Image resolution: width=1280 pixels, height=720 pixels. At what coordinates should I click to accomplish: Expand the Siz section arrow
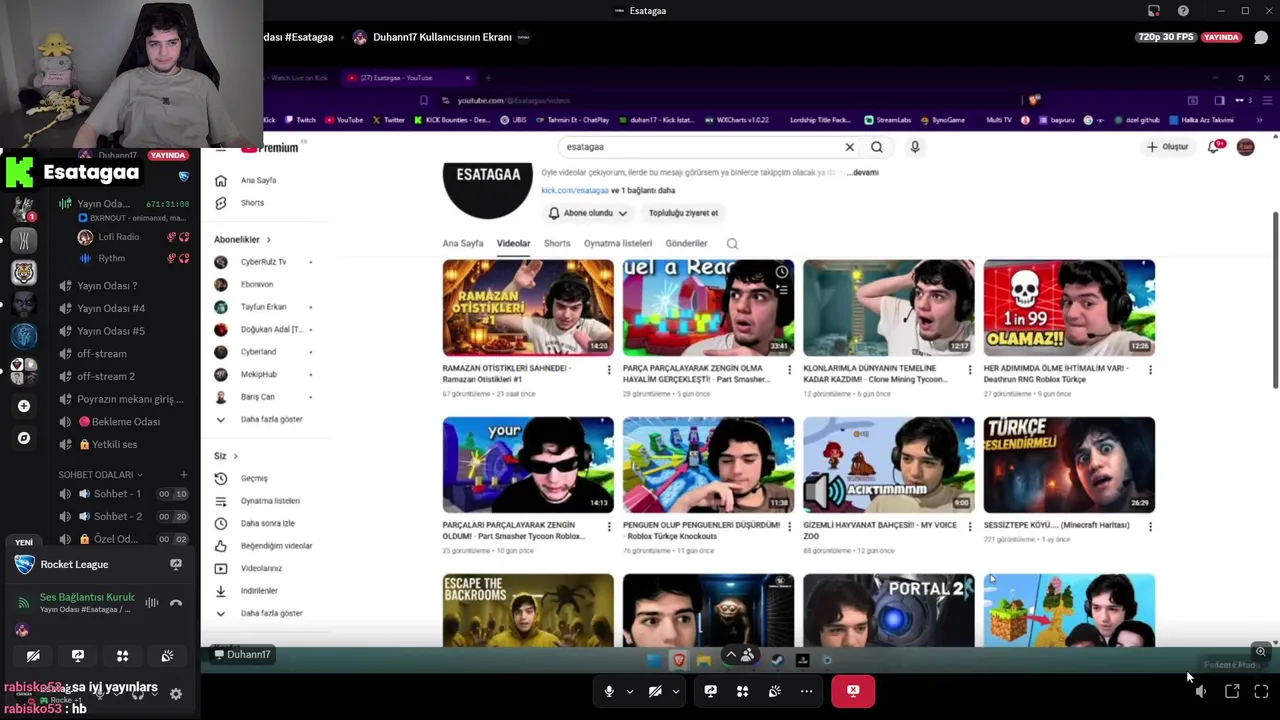[x=235, y=456]
